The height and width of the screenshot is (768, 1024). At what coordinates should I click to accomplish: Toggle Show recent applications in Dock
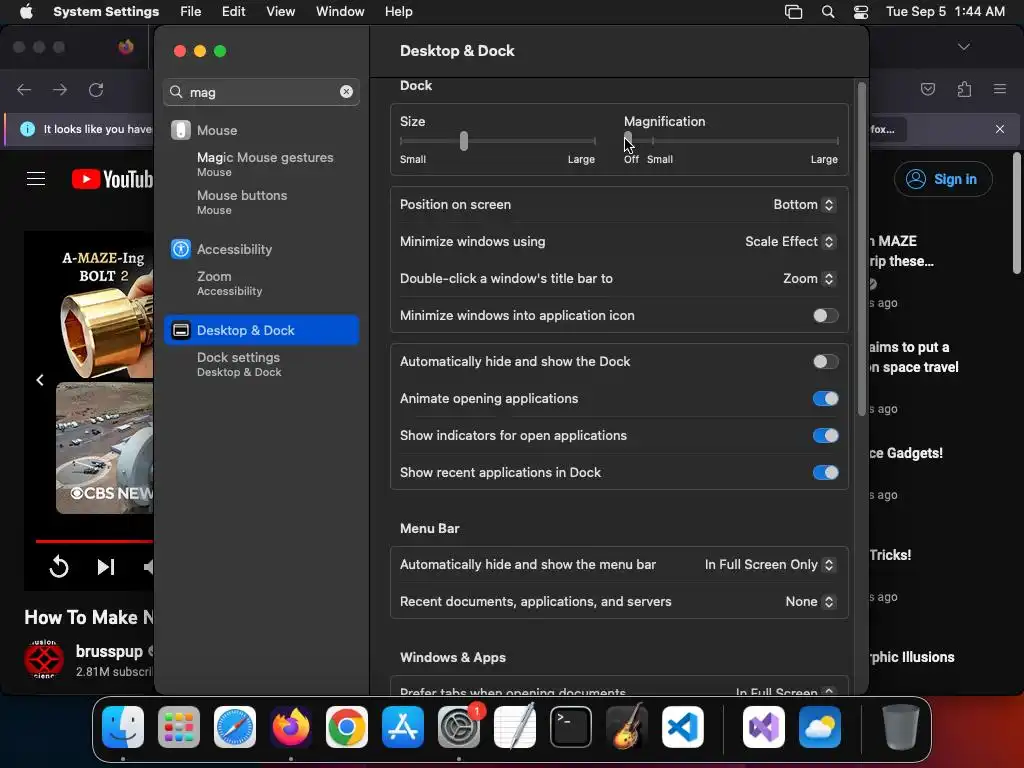pyautogui.click(x=825, y=473)
